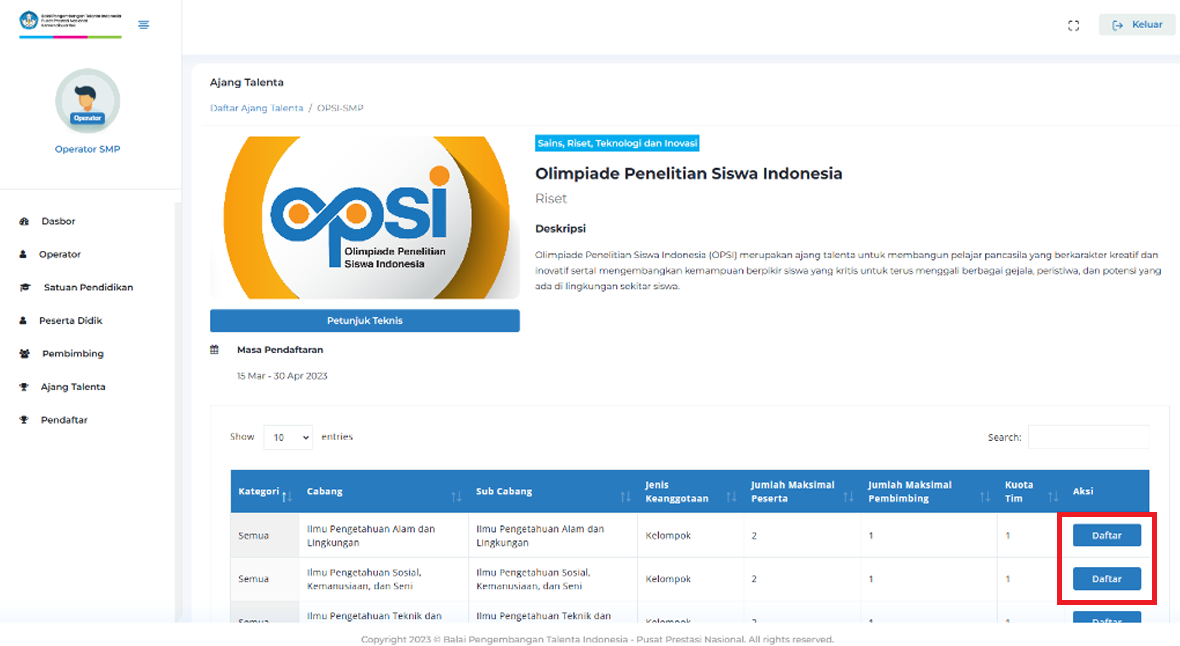Sort table by Cabang column arrows
1180x646 pixels.
tap(456, 497)
